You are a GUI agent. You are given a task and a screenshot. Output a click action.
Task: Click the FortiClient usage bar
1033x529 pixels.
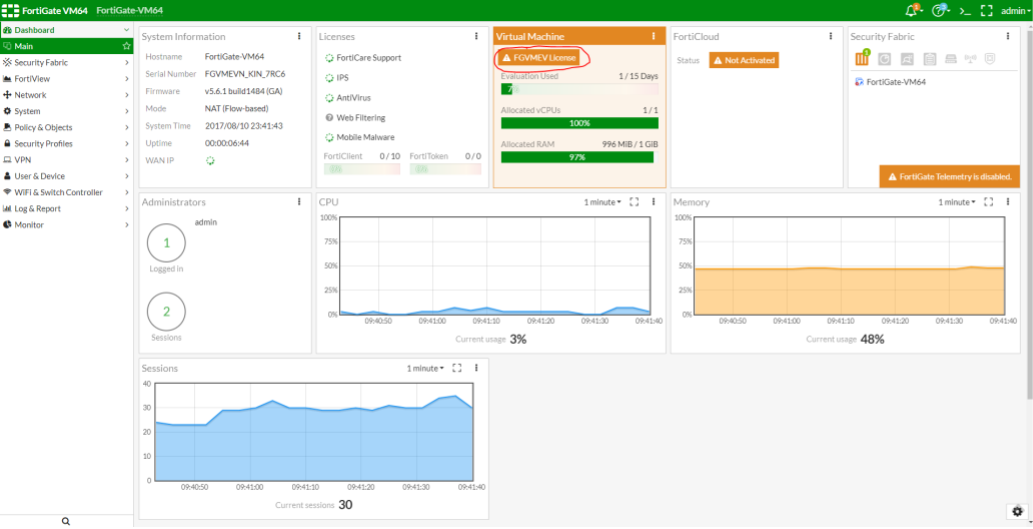[x=362, y=169]
